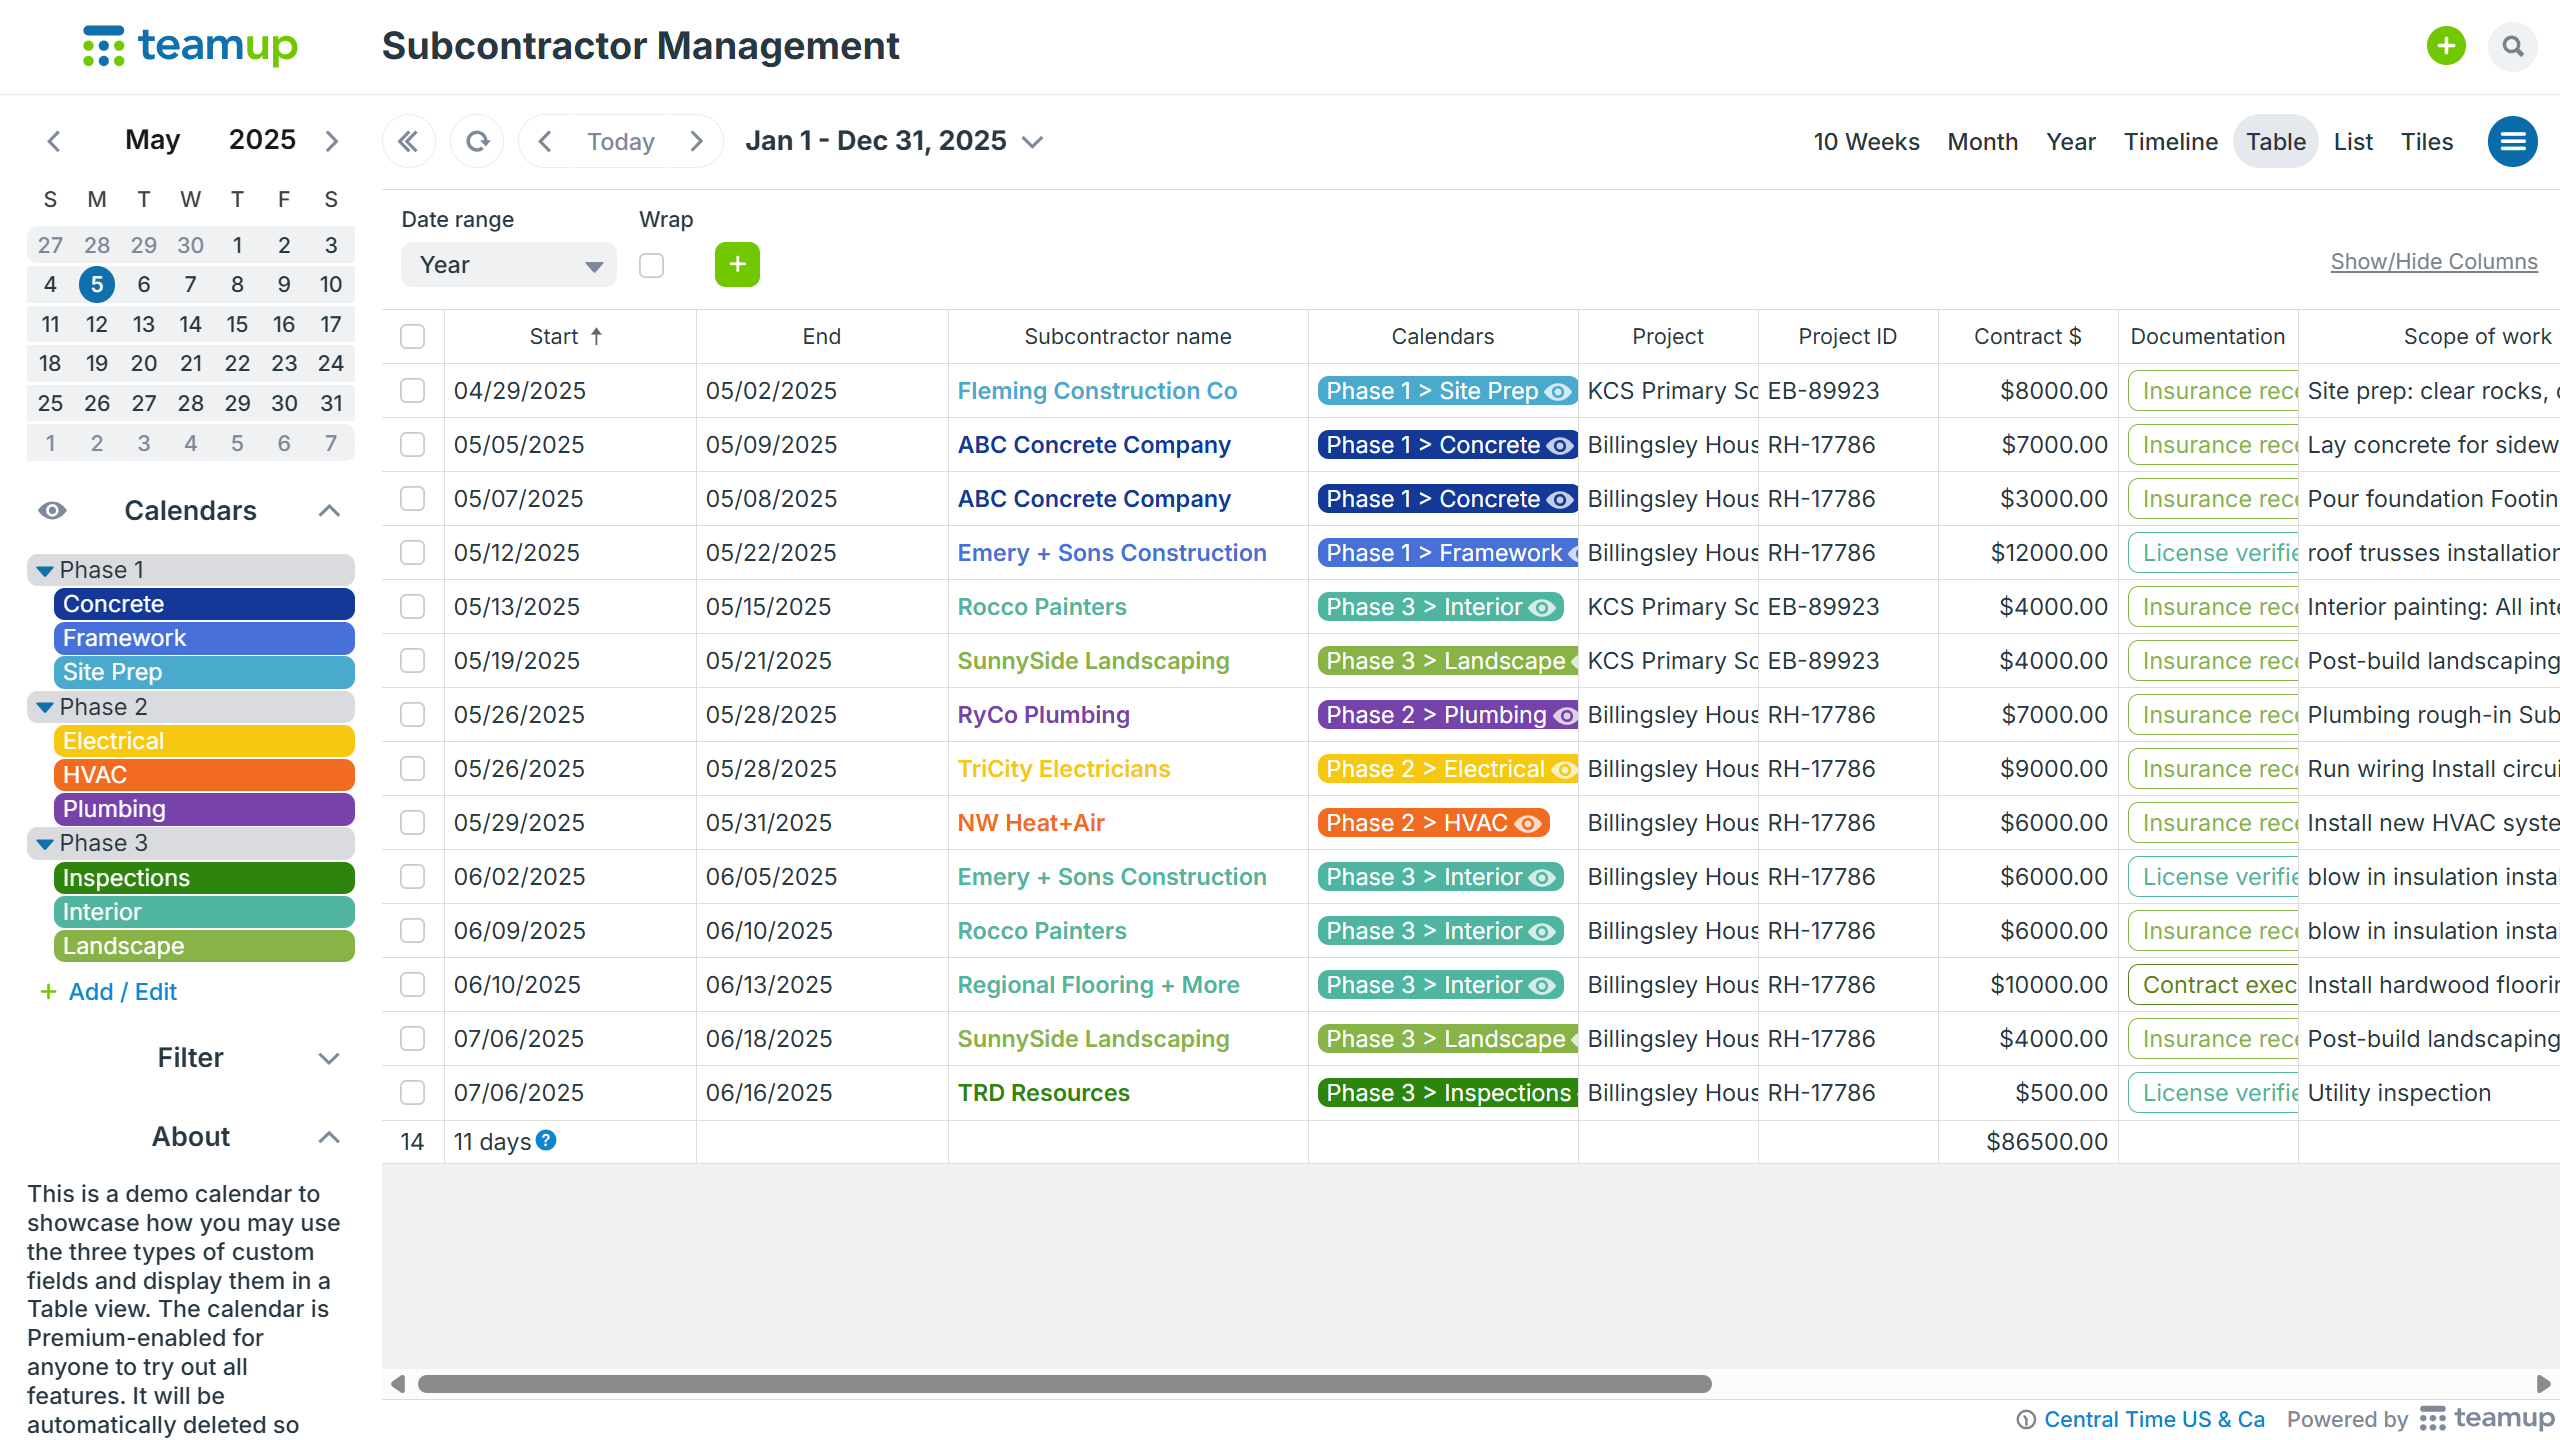Go to next month in mini calendar
Viewport: 2560px width, 1440px height.
(x=332, y=141)
